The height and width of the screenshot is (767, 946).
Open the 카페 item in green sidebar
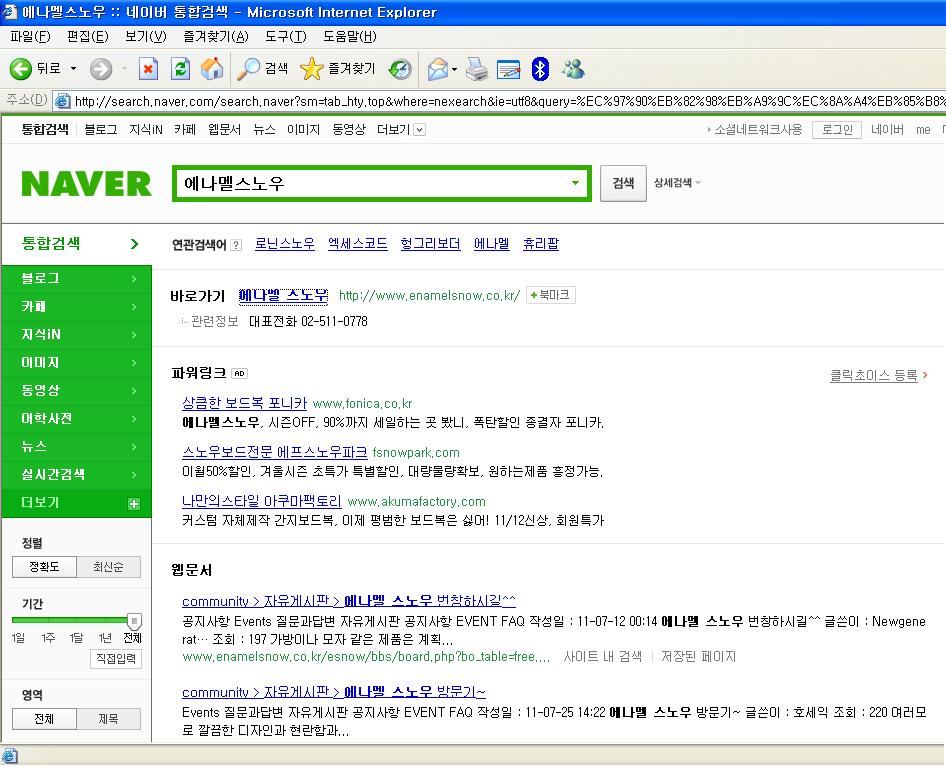(77, 307)
